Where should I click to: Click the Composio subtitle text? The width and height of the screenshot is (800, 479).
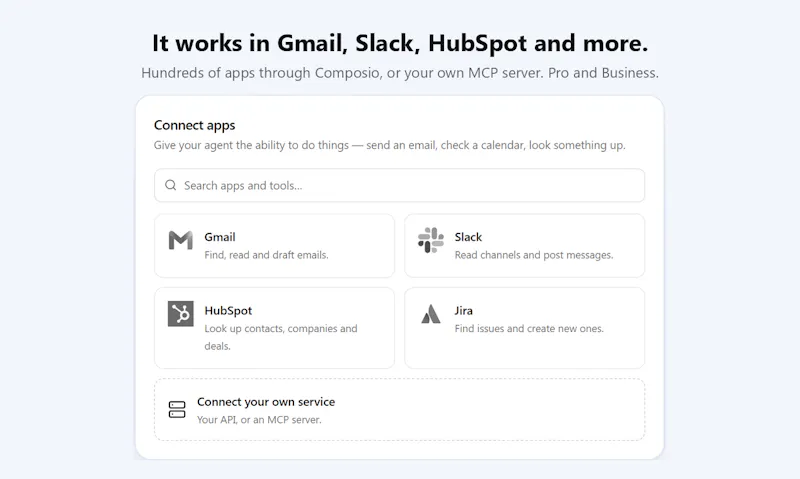[x=400, y=73]
